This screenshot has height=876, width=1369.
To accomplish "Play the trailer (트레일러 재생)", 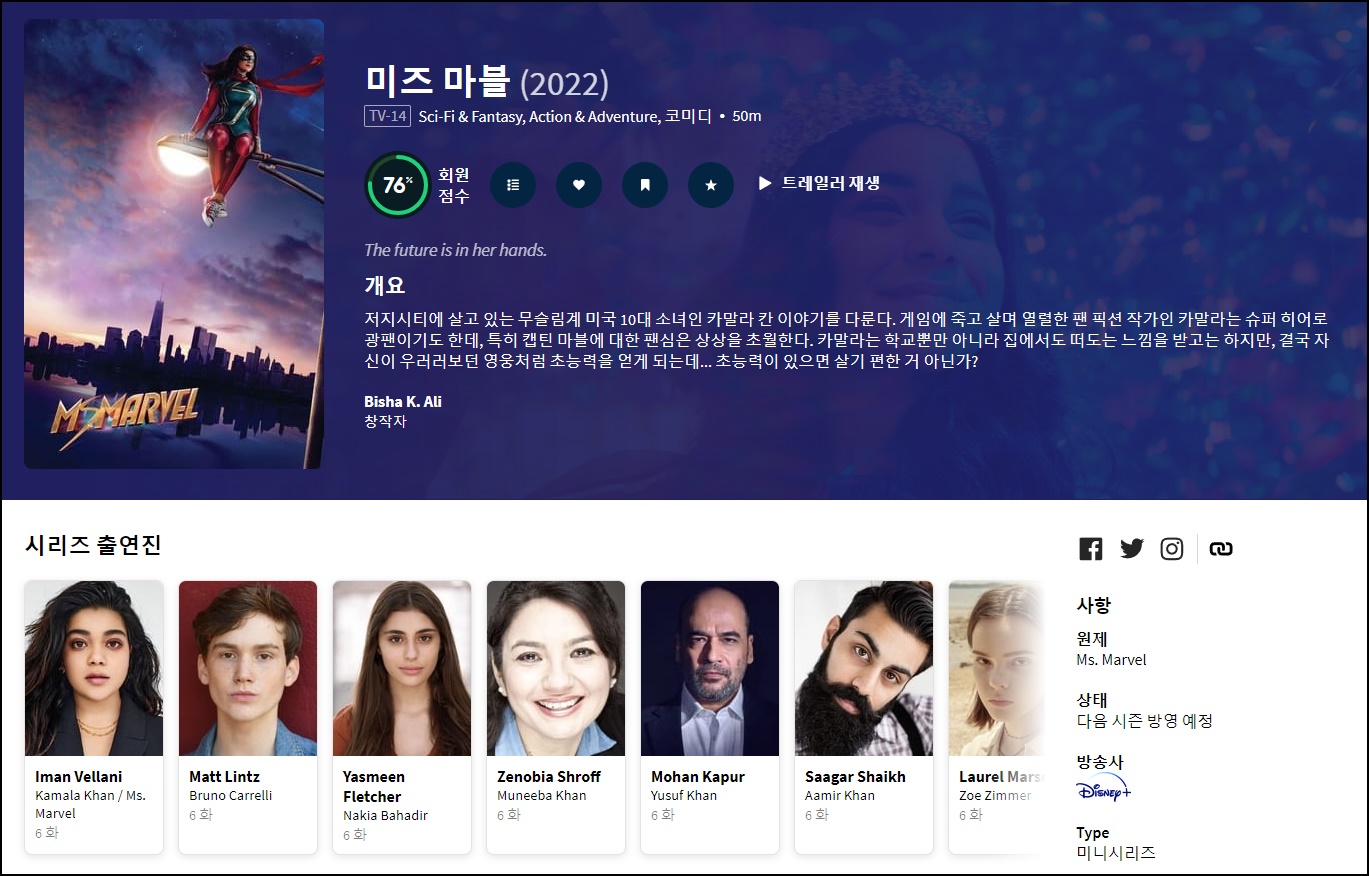I will click(819, 183).
